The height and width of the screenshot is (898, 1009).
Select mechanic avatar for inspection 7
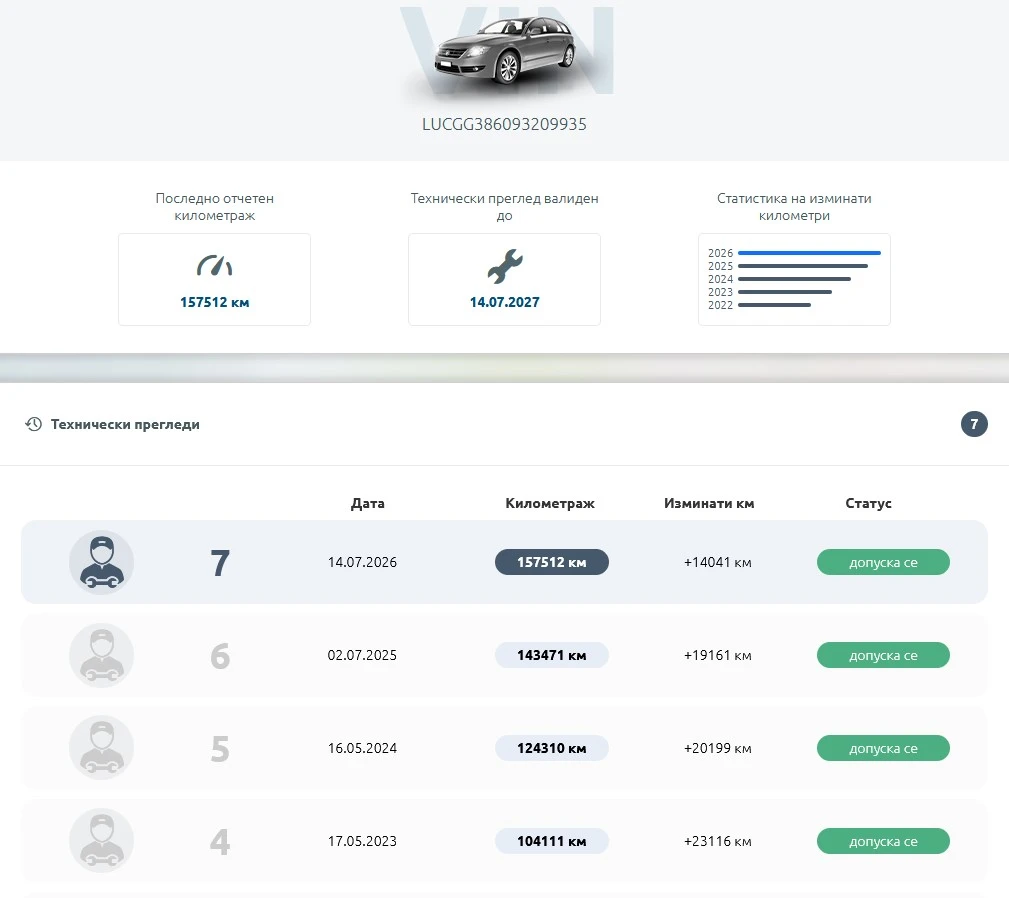(102, 562)
